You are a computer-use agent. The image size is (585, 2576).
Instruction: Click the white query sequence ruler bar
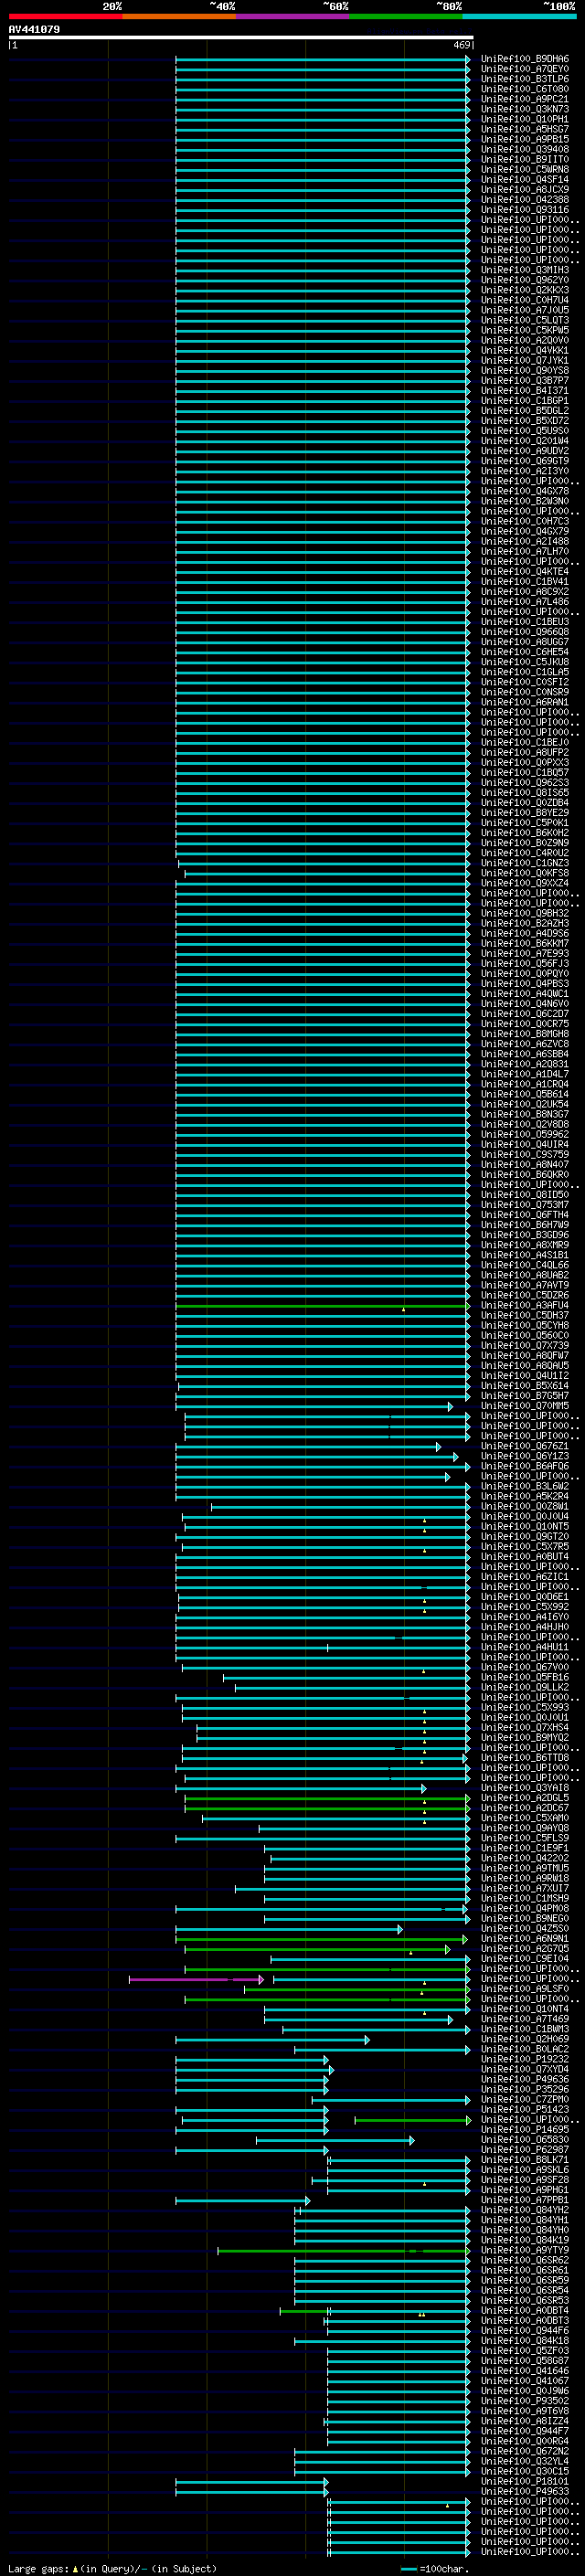[x=241, y=37]
